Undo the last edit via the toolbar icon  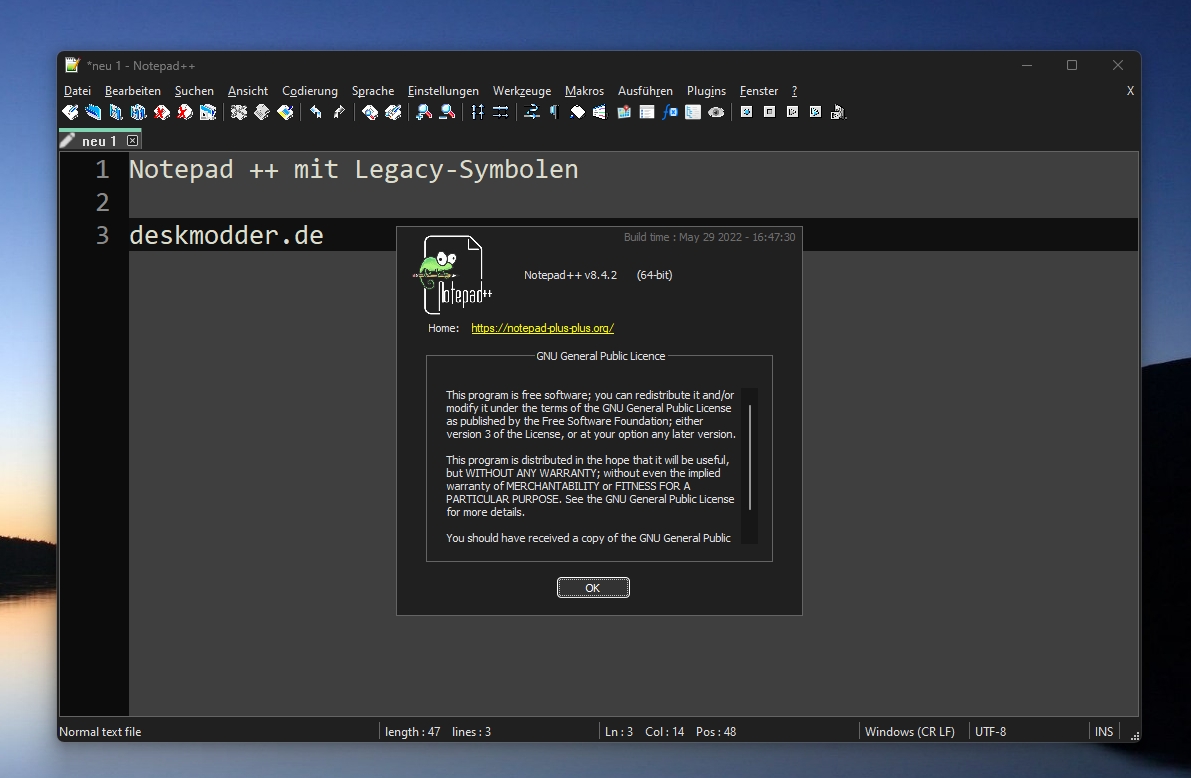tap(316, 112)
